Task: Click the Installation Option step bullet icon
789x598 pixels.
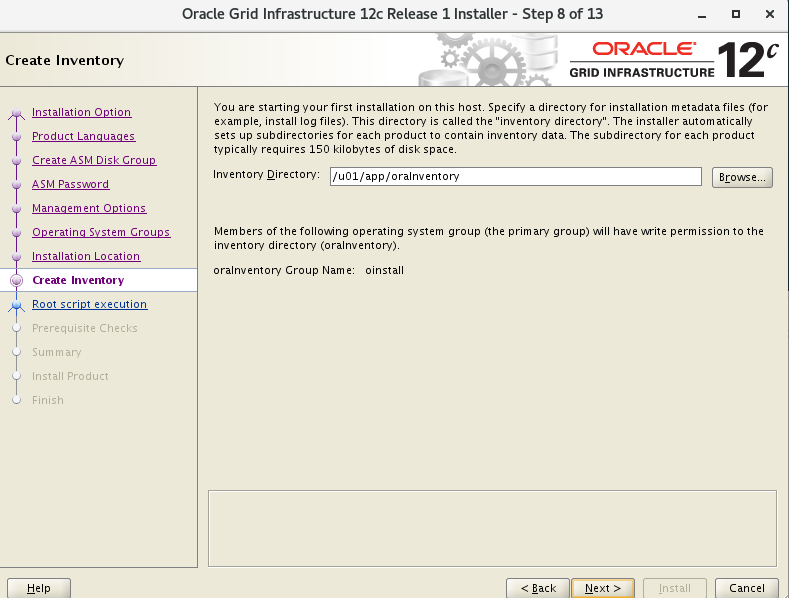Action: (17, 113)
